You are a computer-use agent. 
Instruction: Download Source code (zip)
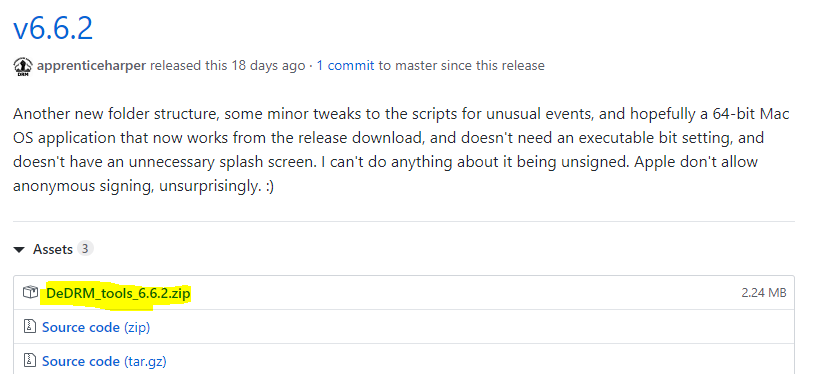(96, 328)
